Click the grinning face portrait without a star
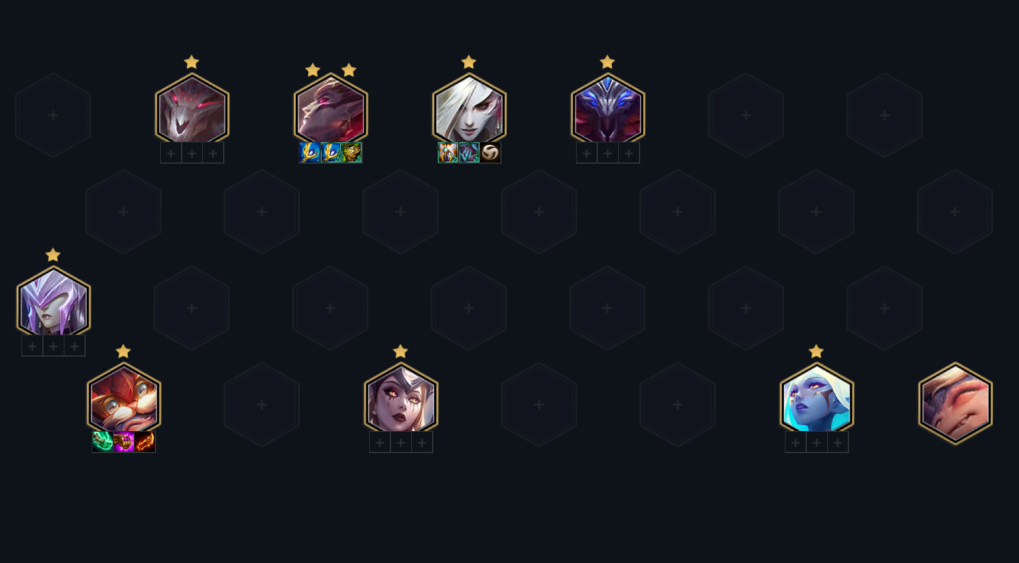 [x=955, y=404]
